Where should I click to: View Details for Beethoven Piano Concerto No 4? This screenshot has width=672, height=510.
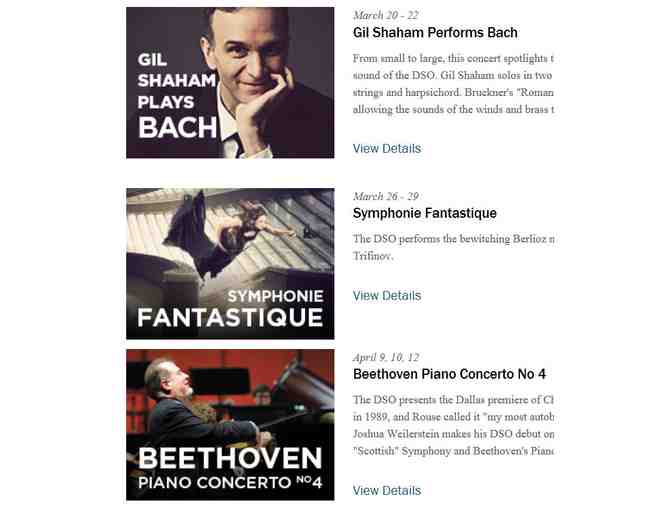pyautogui.click(x=386, y=491)
